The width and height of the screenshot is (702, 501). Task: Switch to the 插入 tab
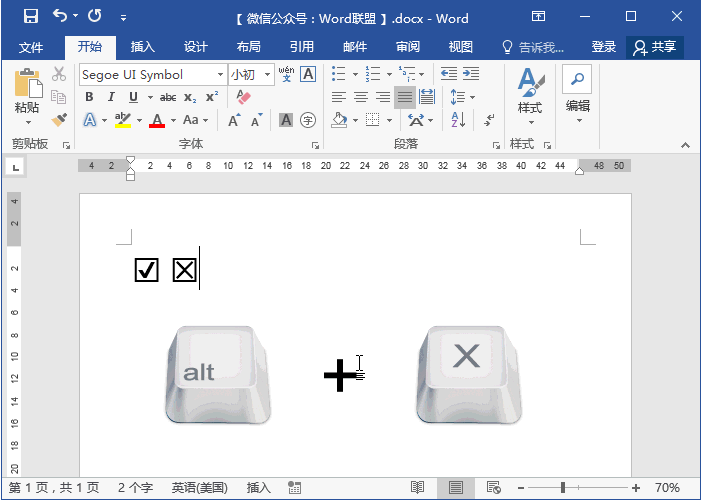(x=142, y=47)
